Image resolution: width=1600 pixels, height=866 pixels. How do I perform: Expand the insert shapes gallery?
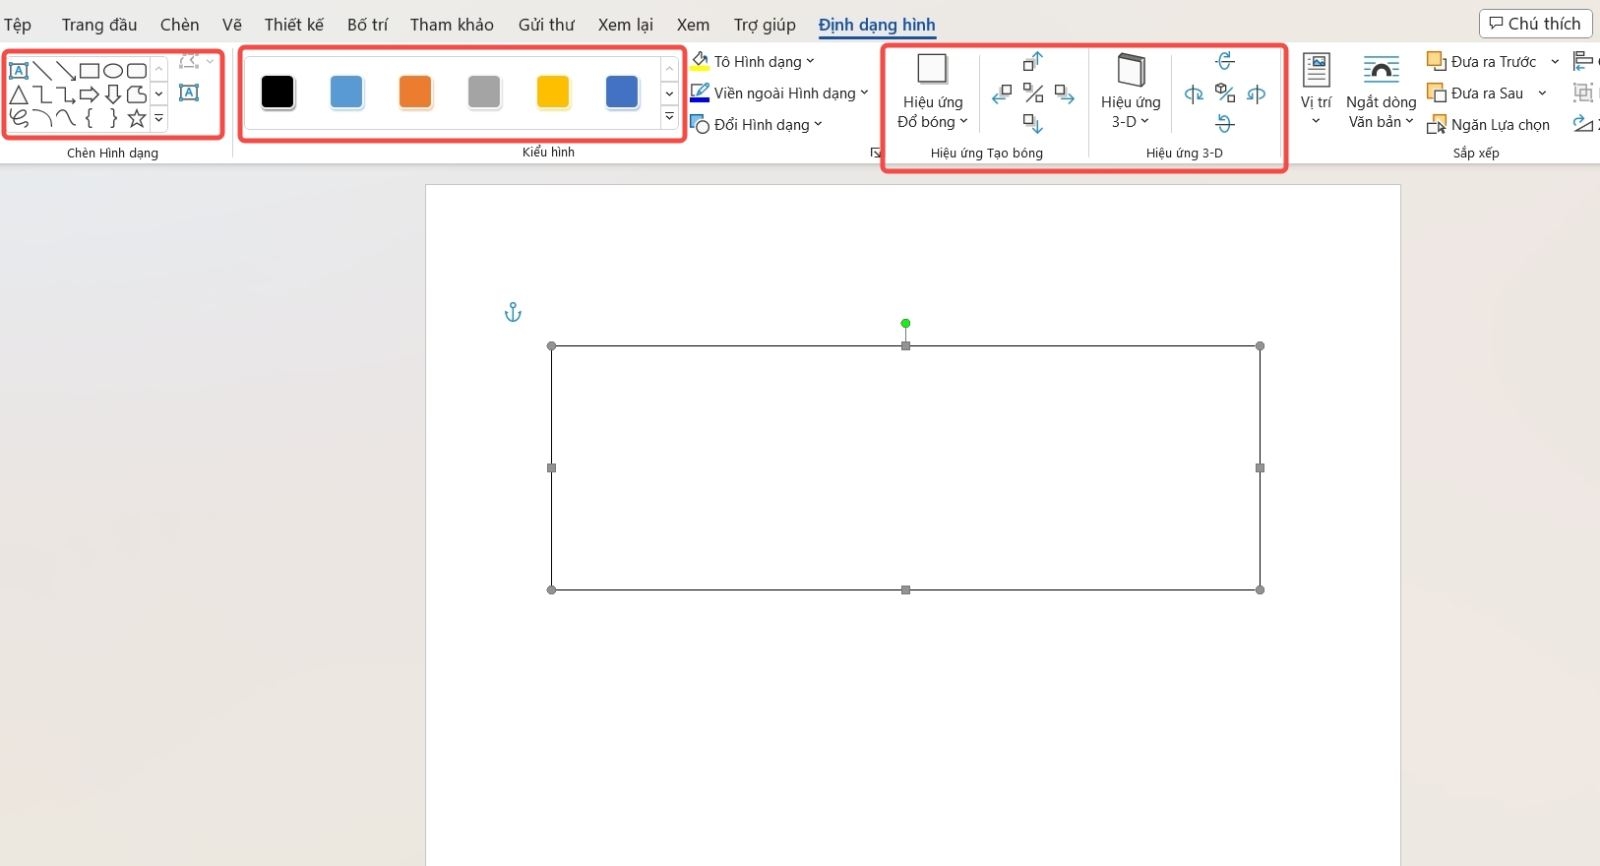click(x=158, y=119)
